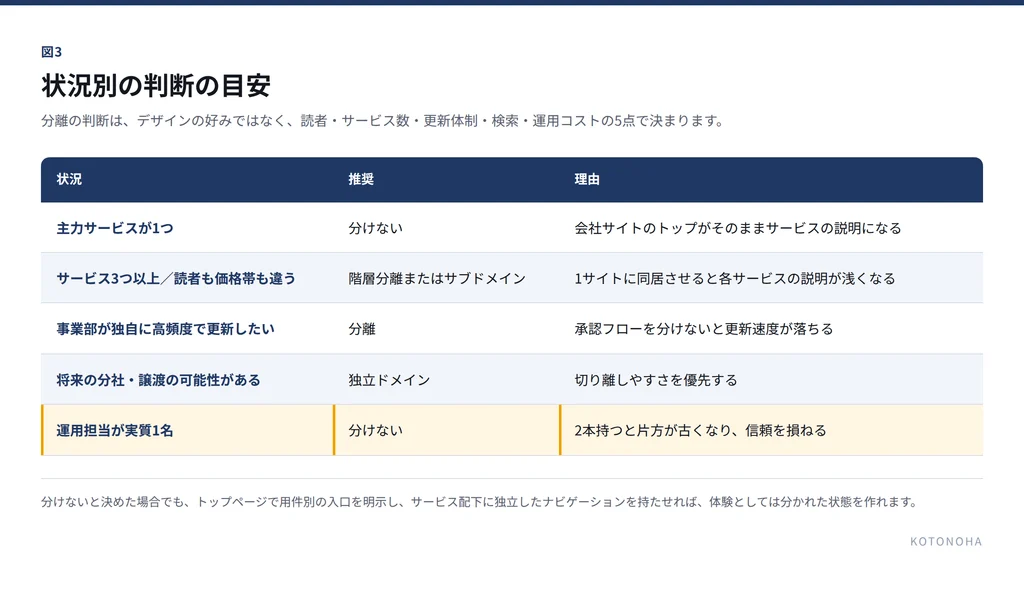
Task: Select the cell サービス3つ以上／読者も価格帯も違う
Action: pos(176,279)
